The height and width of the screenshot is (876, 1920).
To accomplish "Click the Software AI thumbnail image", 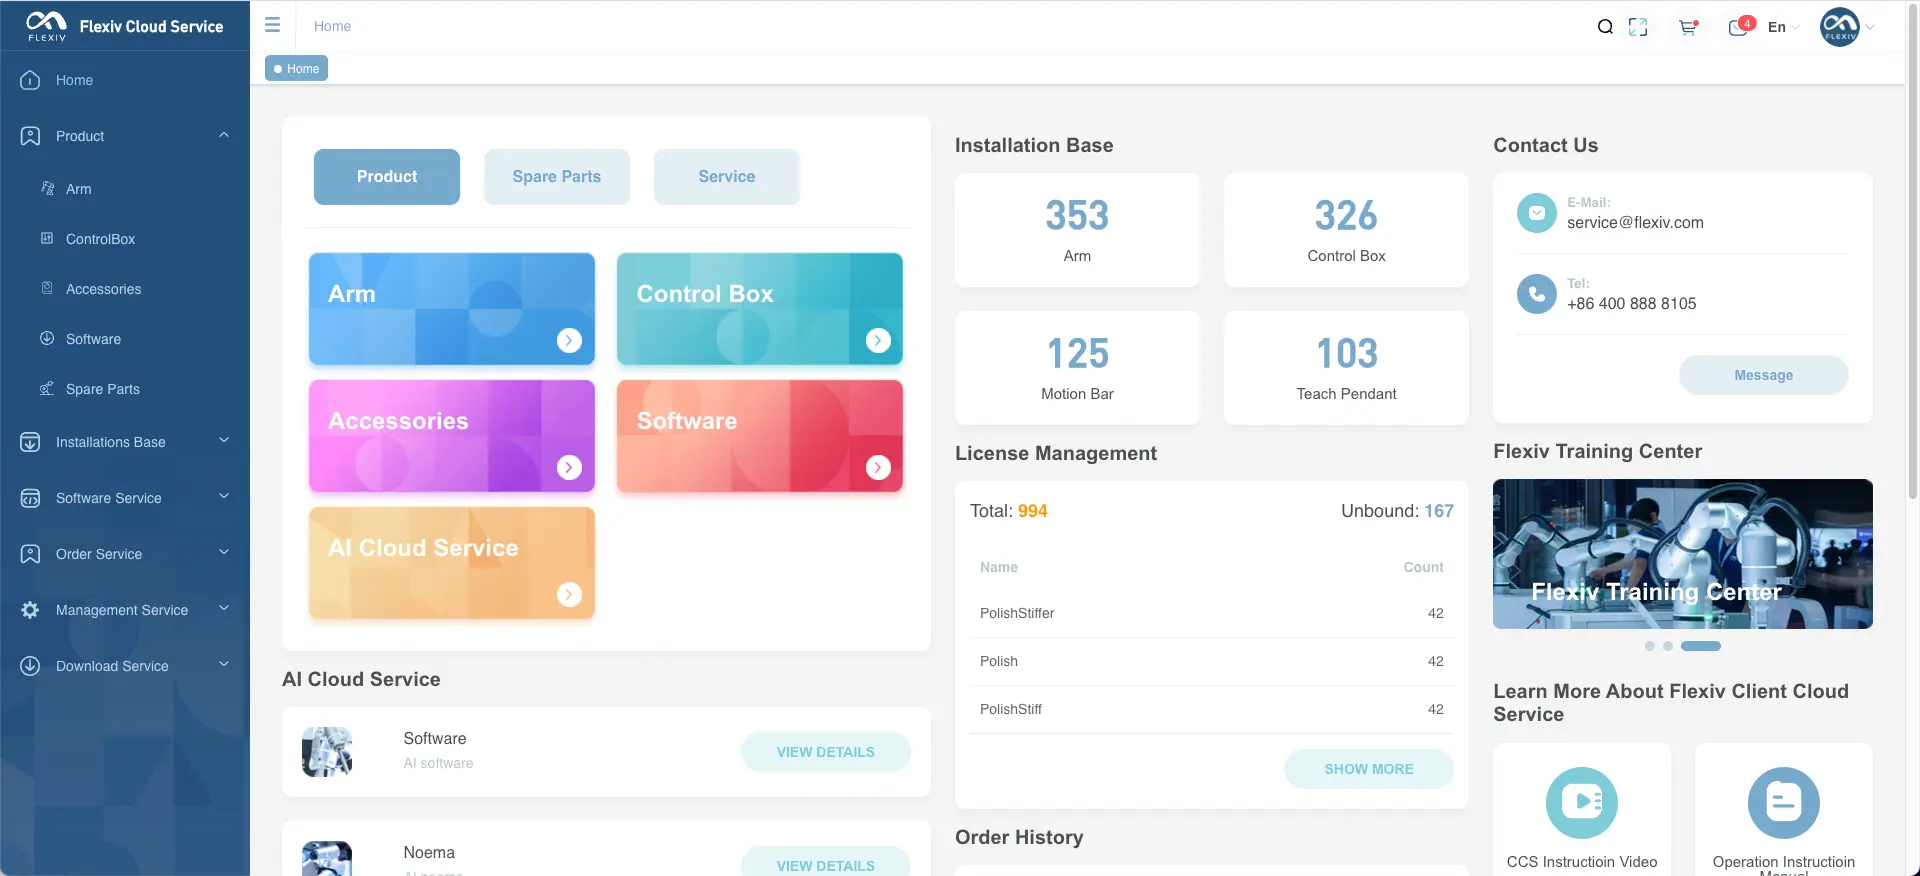I will pos(327,752).
